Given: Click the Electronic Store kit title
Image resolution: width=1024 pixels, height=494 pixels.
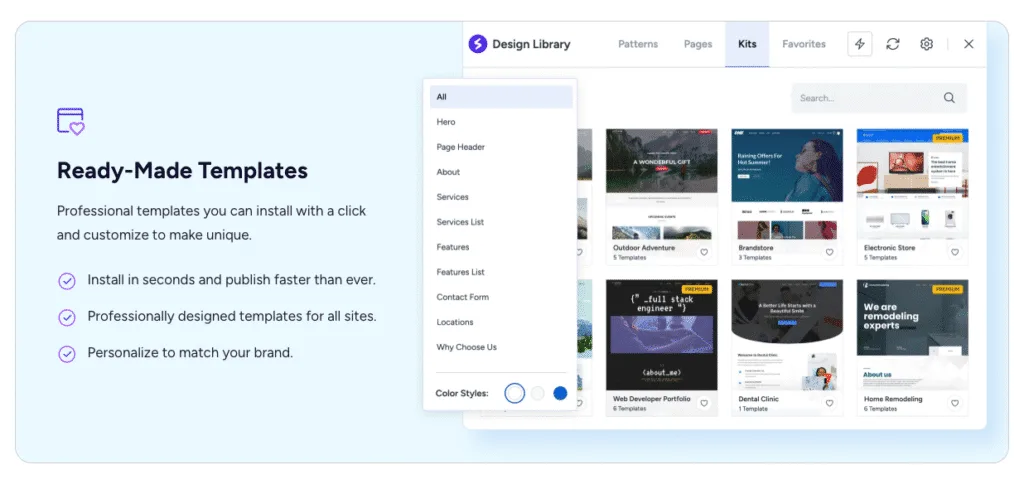Looking at the screenshot, I should [889, 248].
